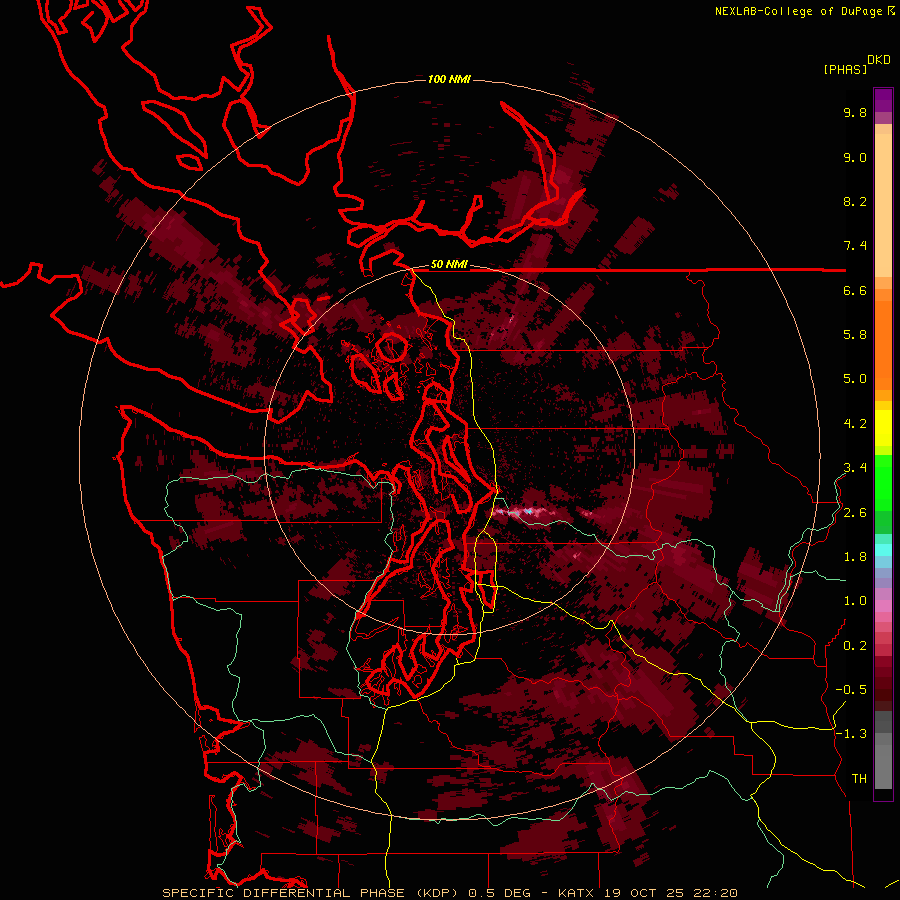Click the 0.2 value on the color scale
The width and height of the screenshot is (900, 900).
point(855,646)
